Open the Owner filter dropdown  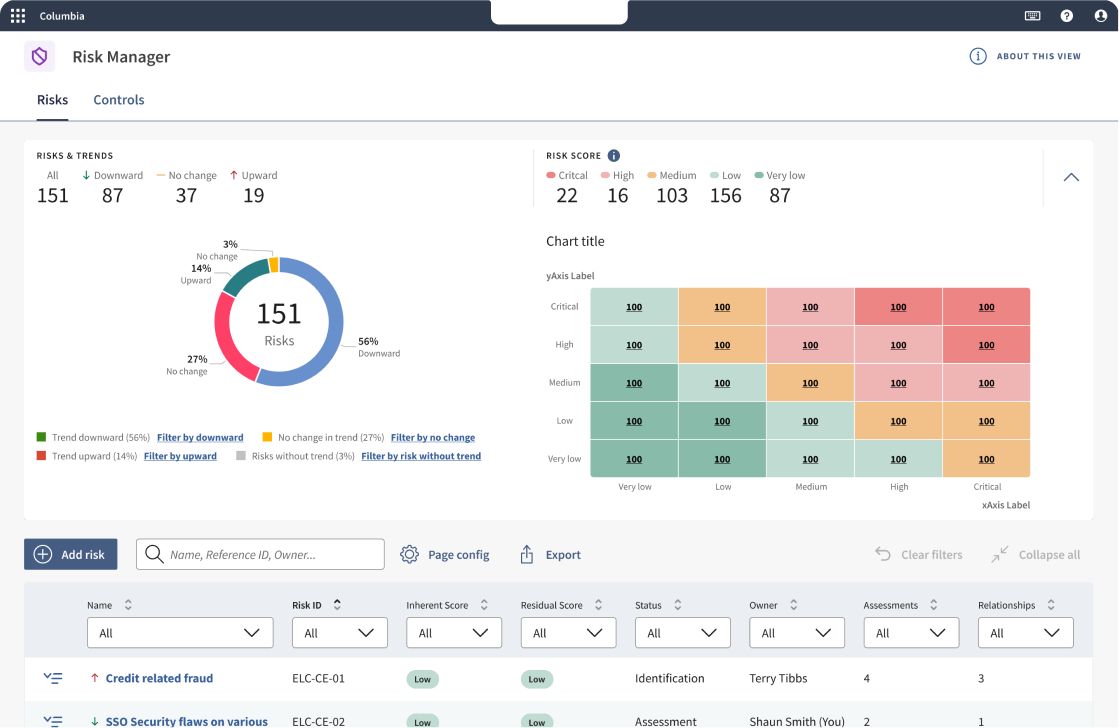[796, 632]
